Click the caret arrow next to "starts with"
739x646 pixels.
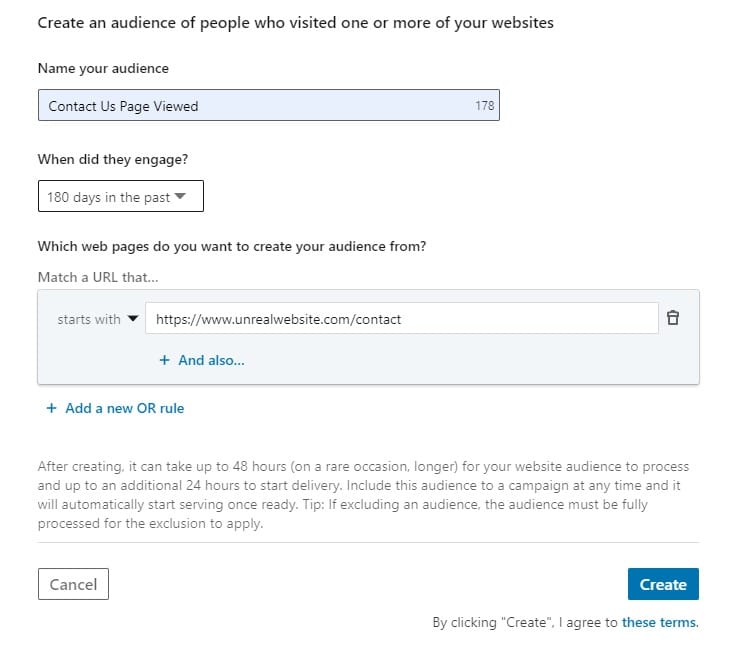pos(131,320)
